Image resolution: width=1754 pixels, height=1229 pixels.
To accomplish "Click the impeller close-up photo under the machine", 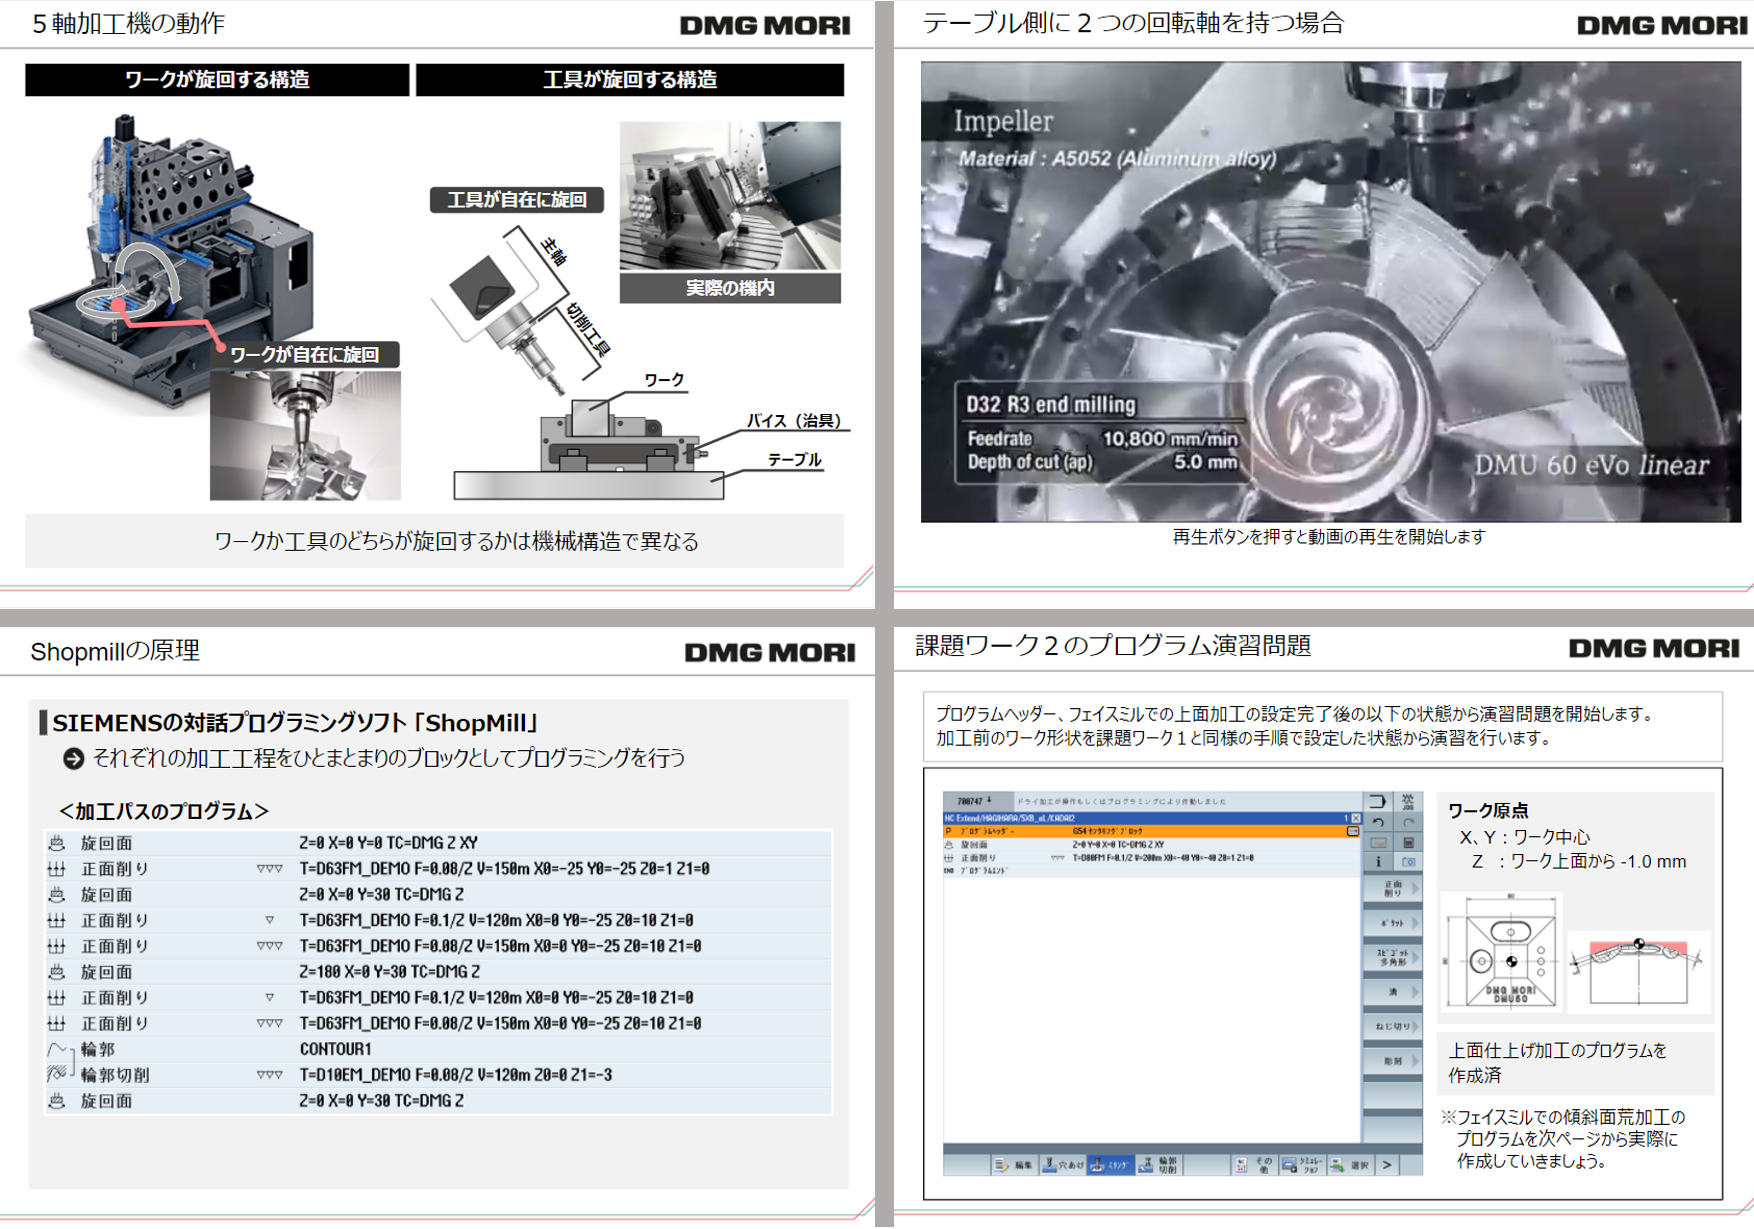I will (305, 436).
